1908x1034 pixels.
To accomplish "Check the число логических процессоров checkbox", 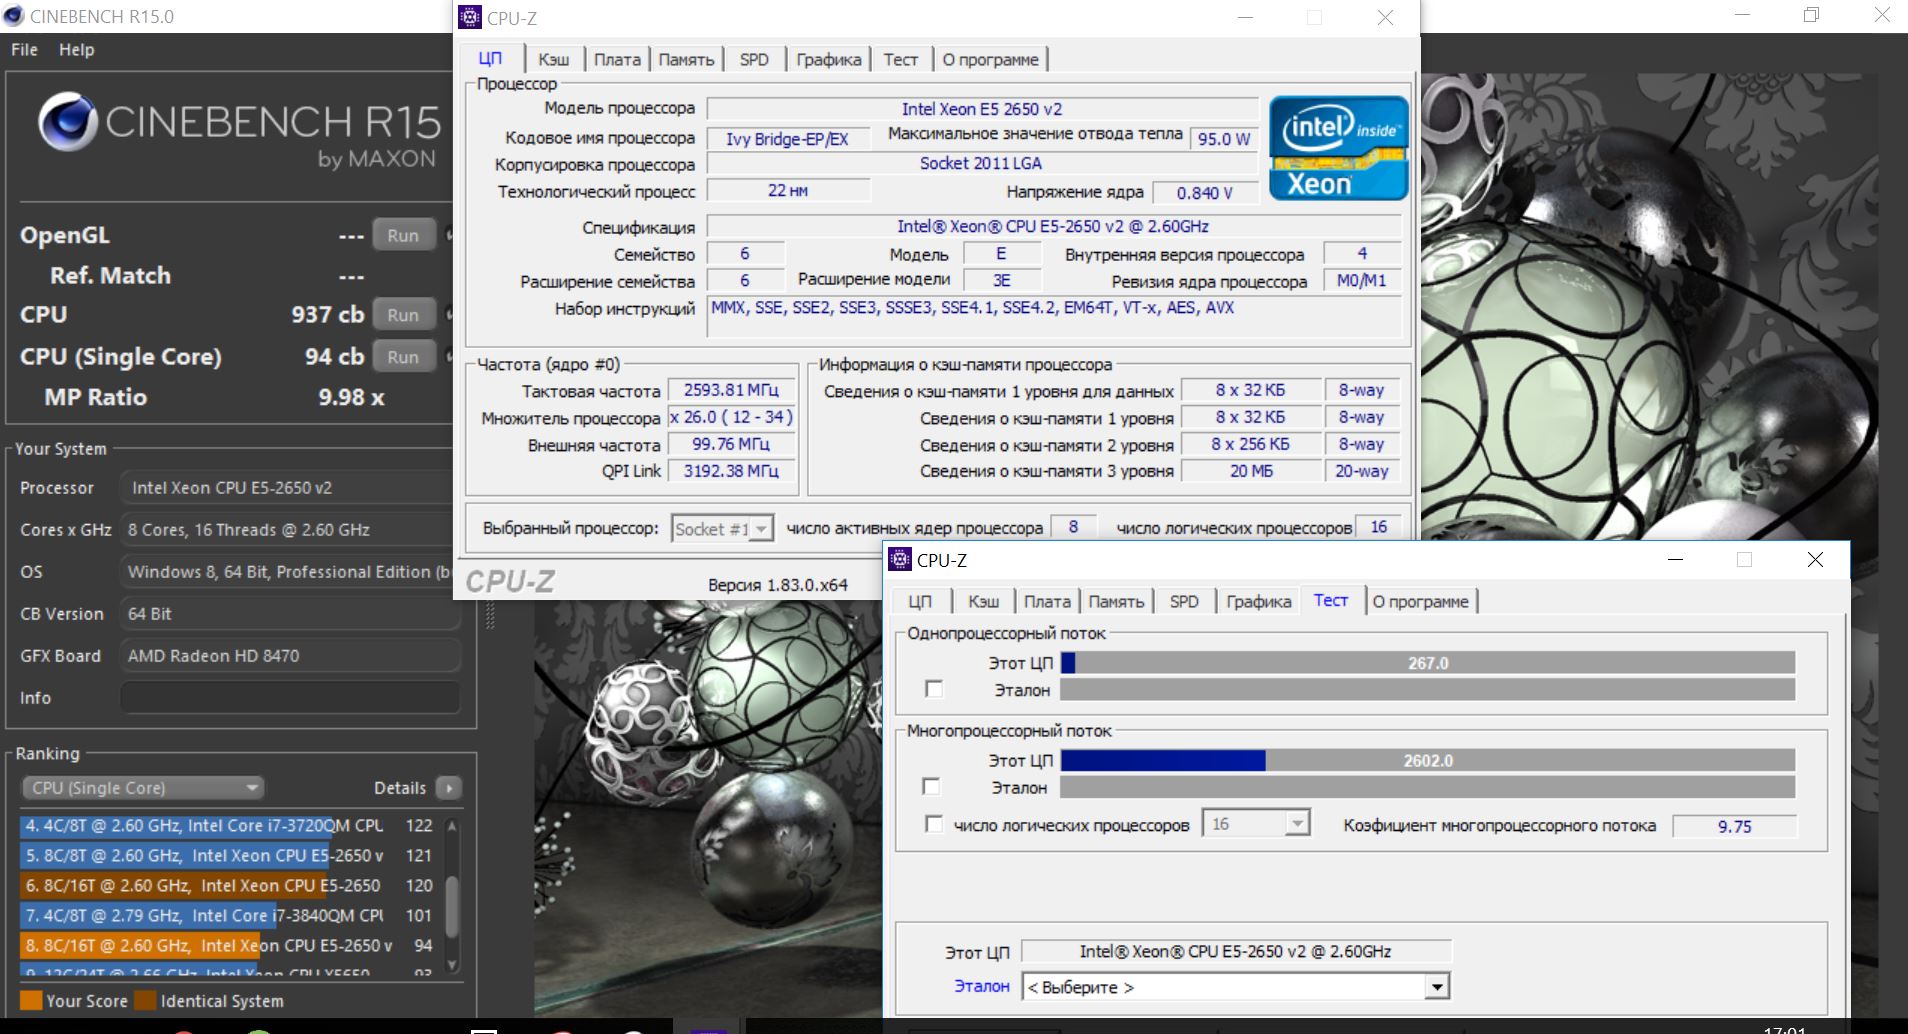I will (934, 824).
